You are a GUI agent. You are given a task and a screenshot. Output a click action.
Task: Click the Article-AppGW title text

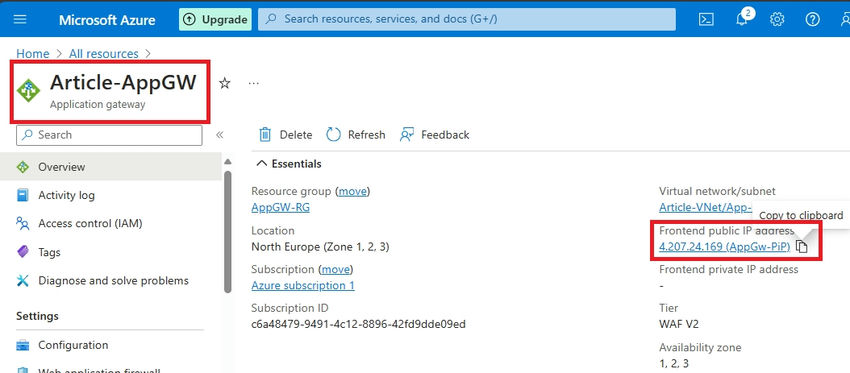point(123,82)
